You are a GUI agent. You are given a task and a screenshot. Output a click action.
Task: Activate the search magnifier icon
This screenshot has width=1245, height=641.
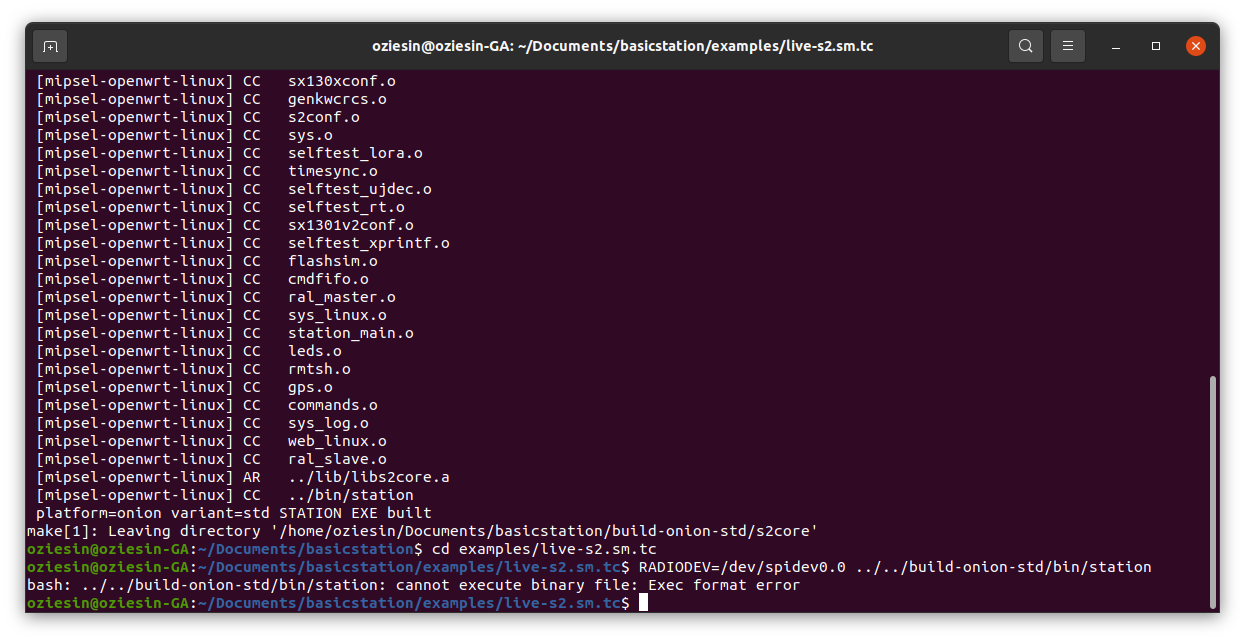tap(1025, 45)
